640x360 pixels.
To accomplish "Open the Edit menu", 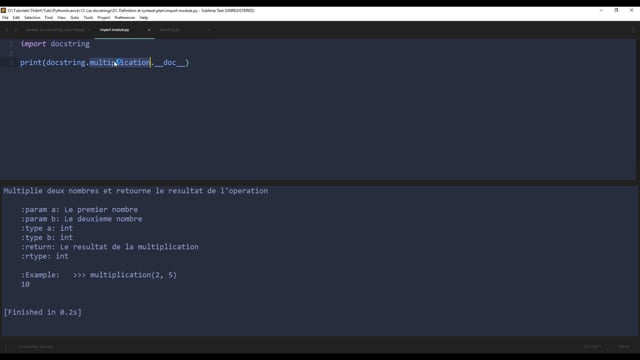I will (16, 18).
